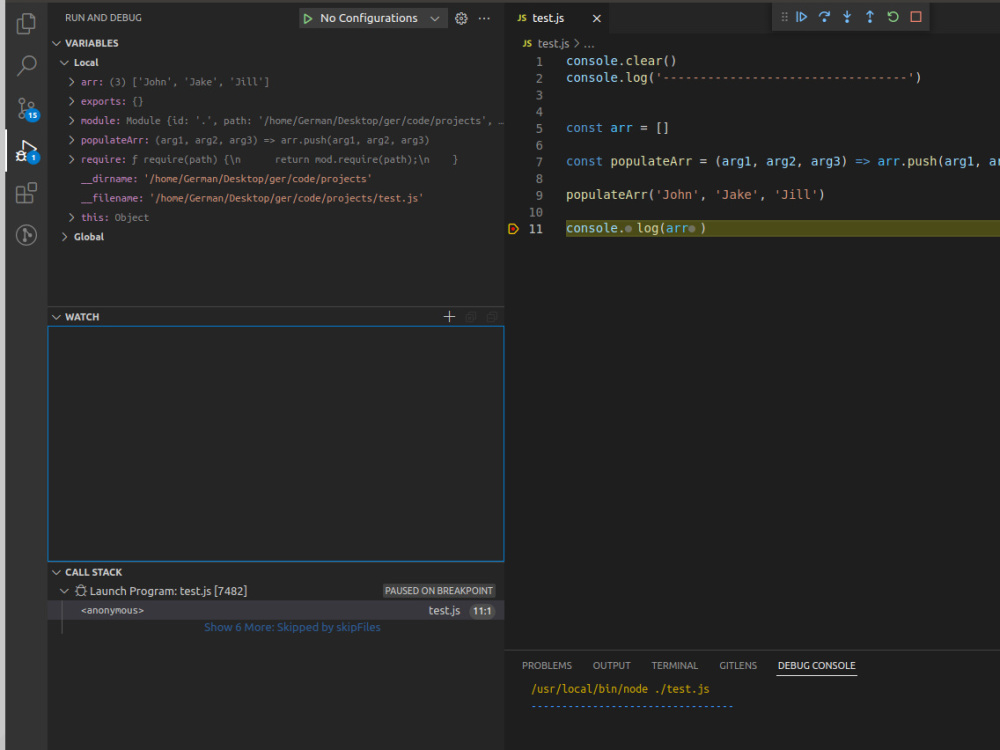Add a watch expression with the plus icon
The height and width of the screenshot is (750, 1000).
[x=449, y=317]
